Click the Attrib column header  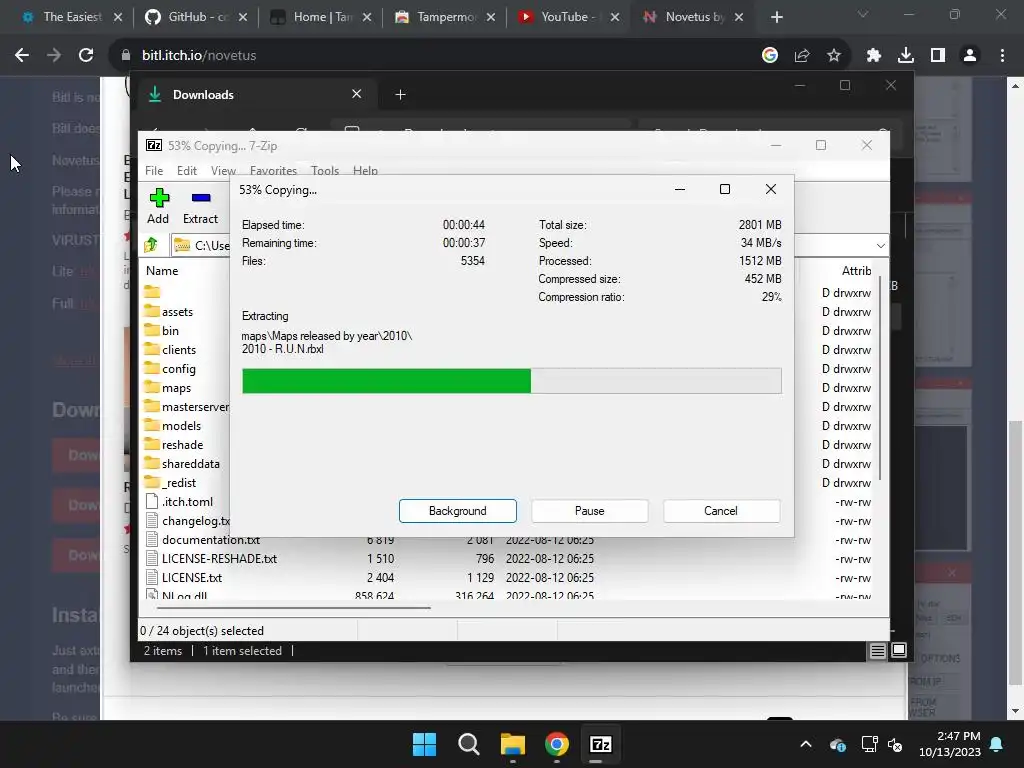pyautogui.click(x=856, y=270)
